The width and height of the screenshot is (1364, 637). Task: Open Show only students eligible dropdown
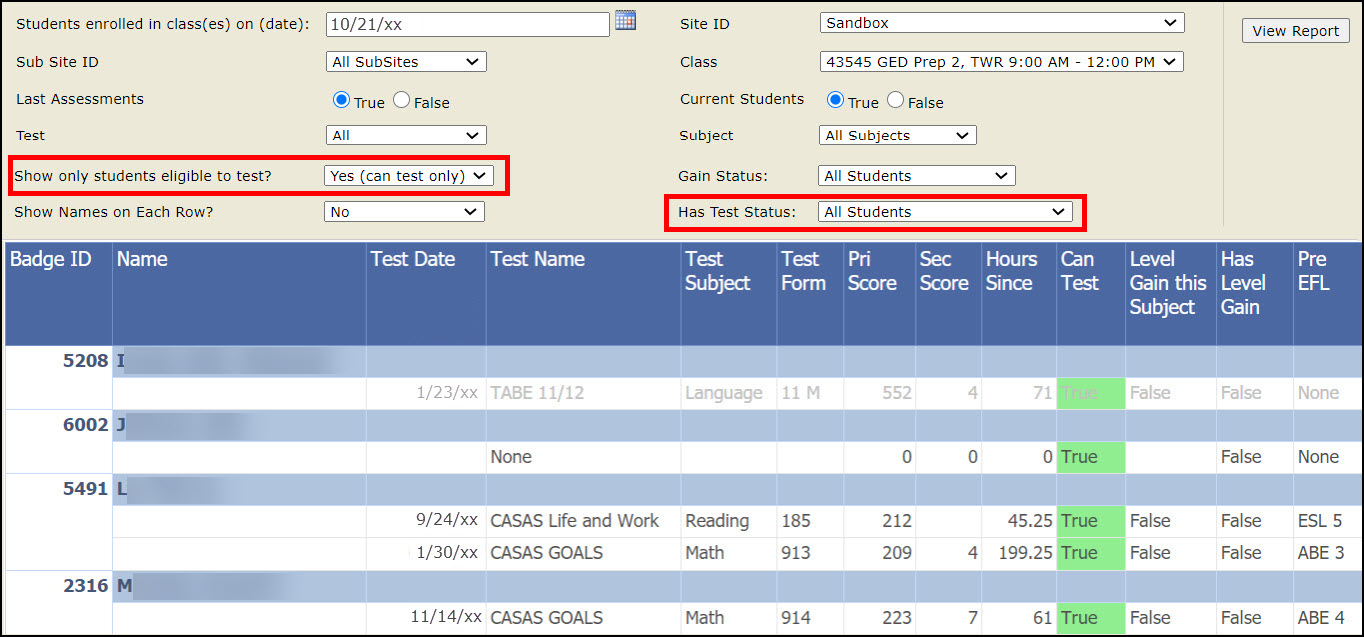[x=409, y=176]
